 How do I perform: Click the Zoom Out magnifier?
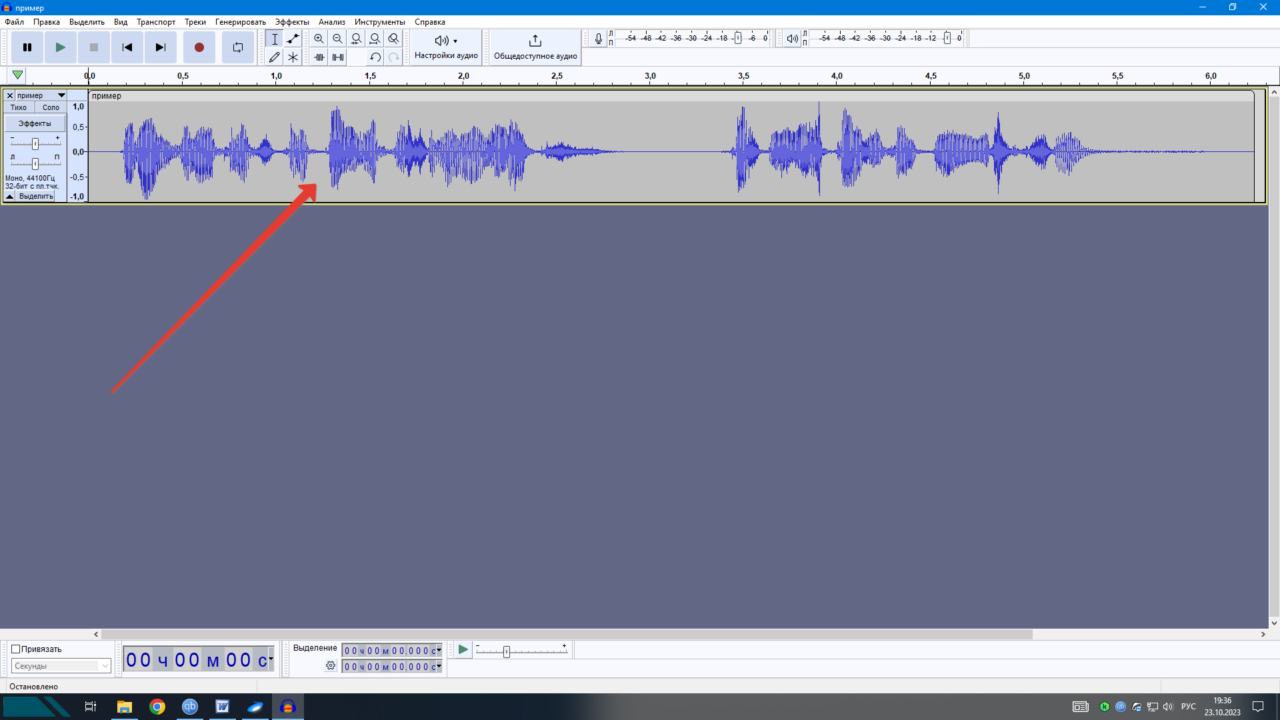pos(338,39)
